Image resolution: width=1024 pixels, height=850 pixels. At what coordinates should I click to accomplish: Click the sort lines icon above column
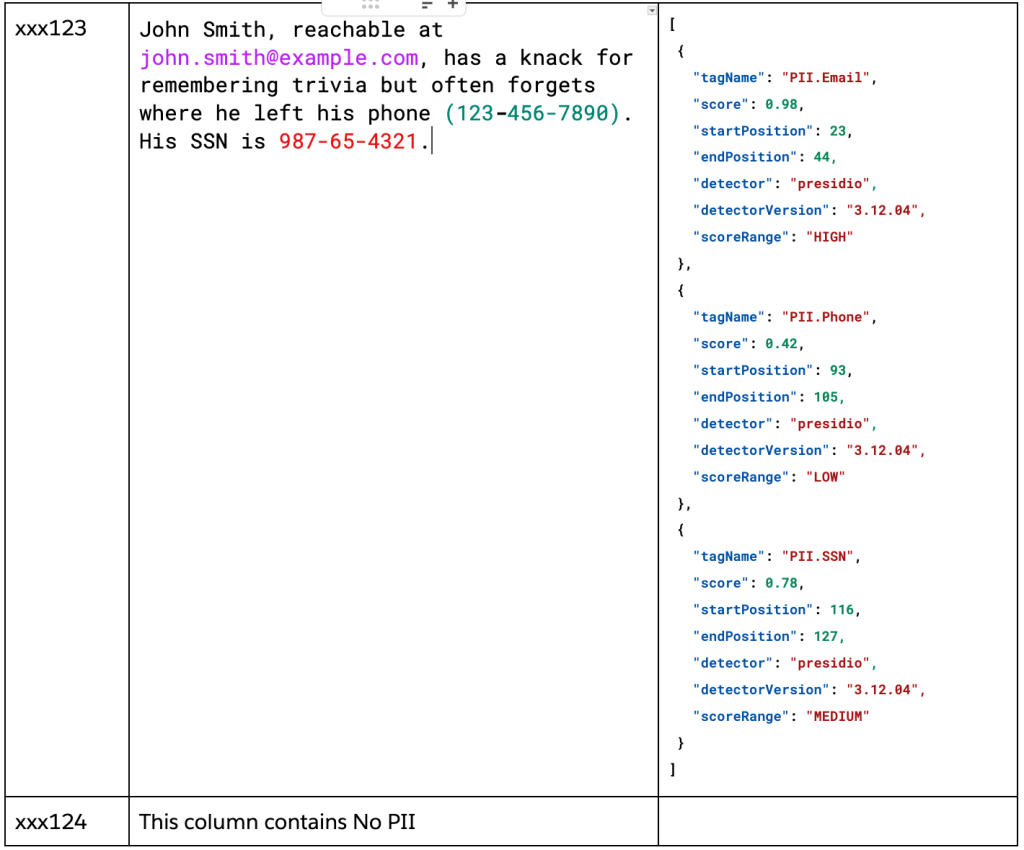[427, 4]
